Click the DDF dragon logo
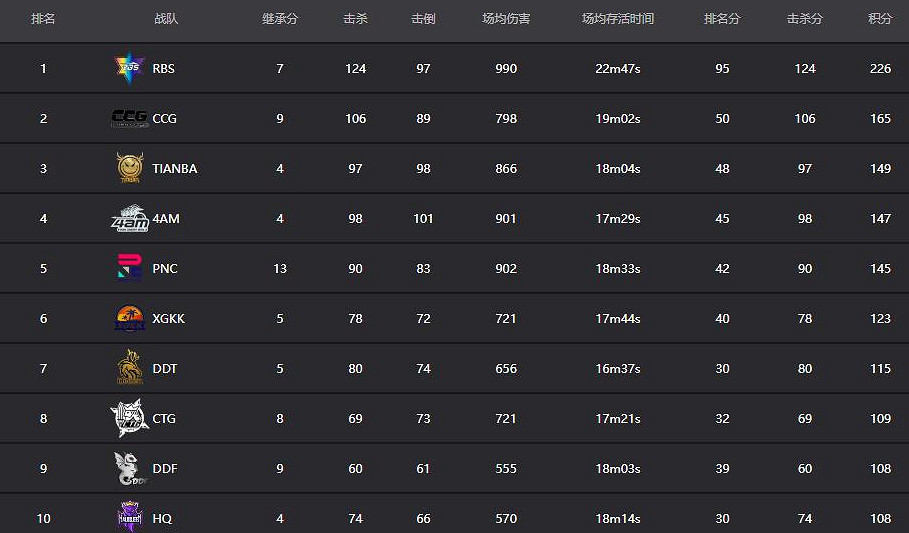 130,468
